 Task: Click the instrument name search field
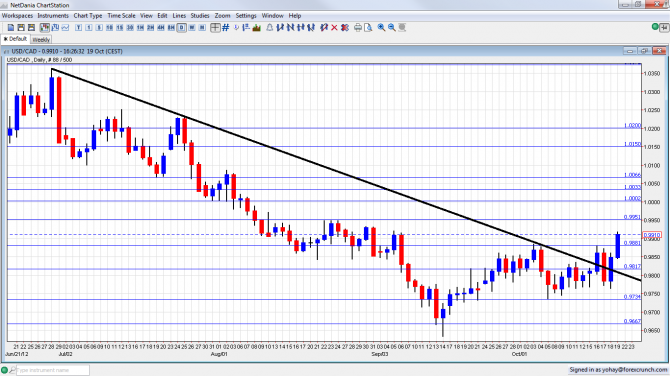coord(53,370)
